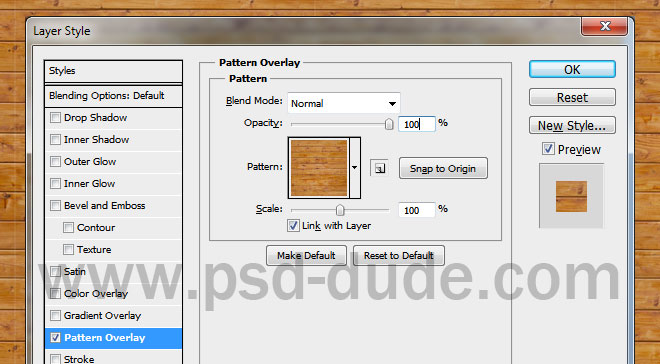Enable the Drop Shadow checkbox

(55, 117)
